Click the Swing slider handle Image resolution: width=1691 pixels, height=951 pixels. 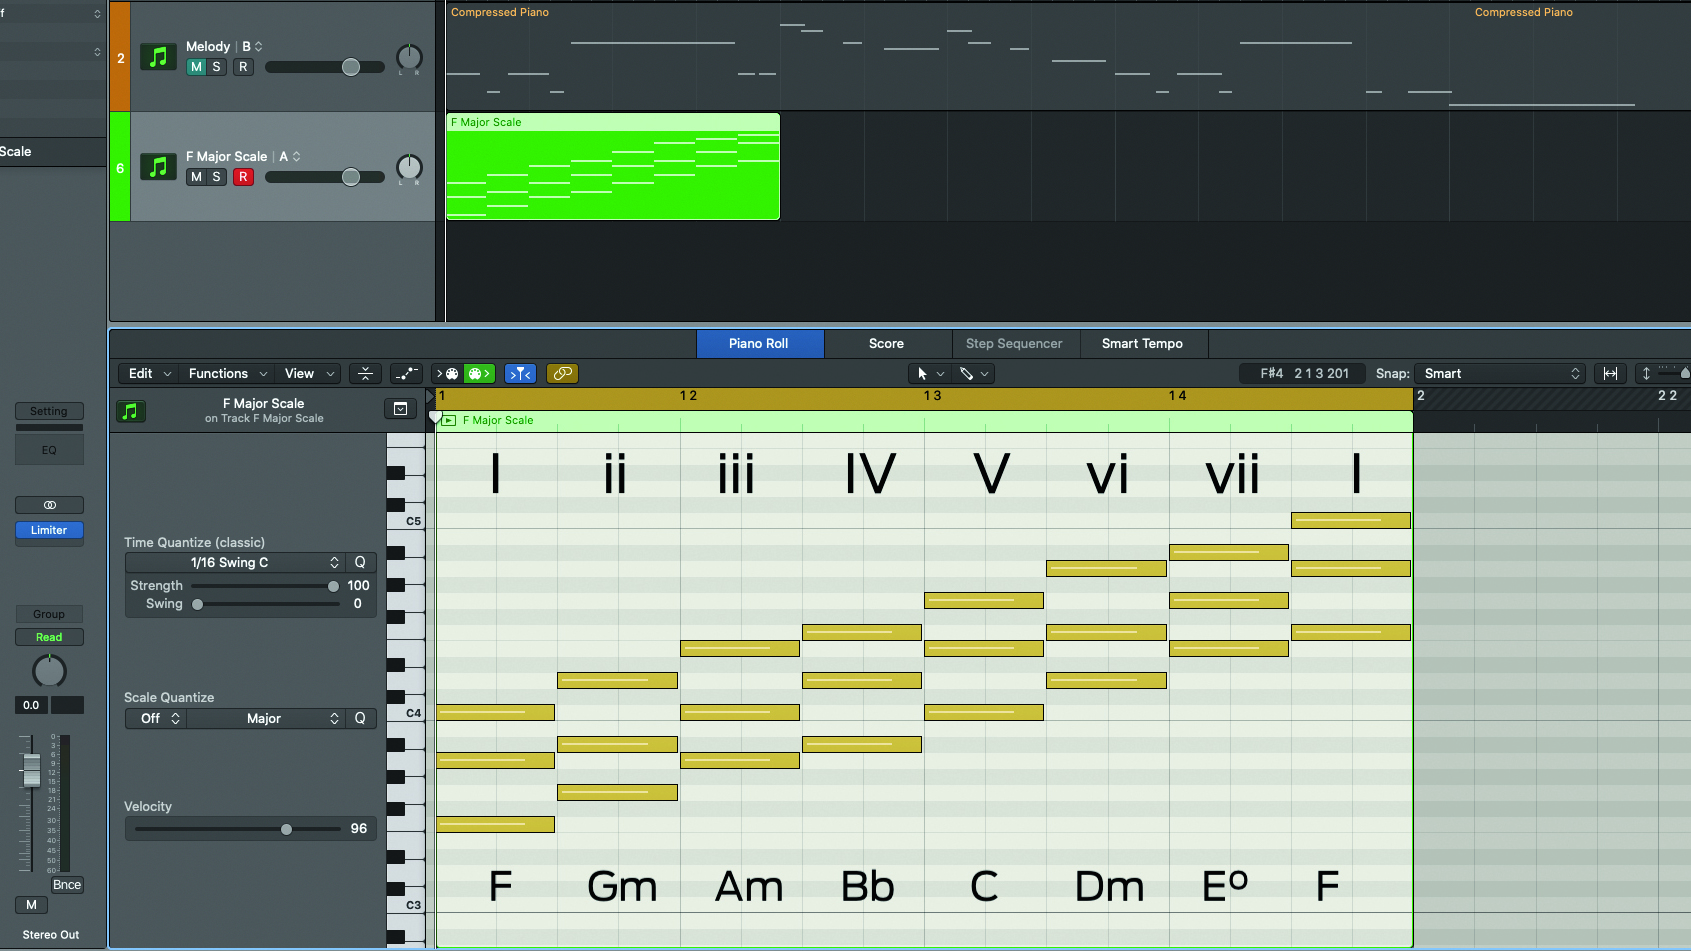[198, 604]
